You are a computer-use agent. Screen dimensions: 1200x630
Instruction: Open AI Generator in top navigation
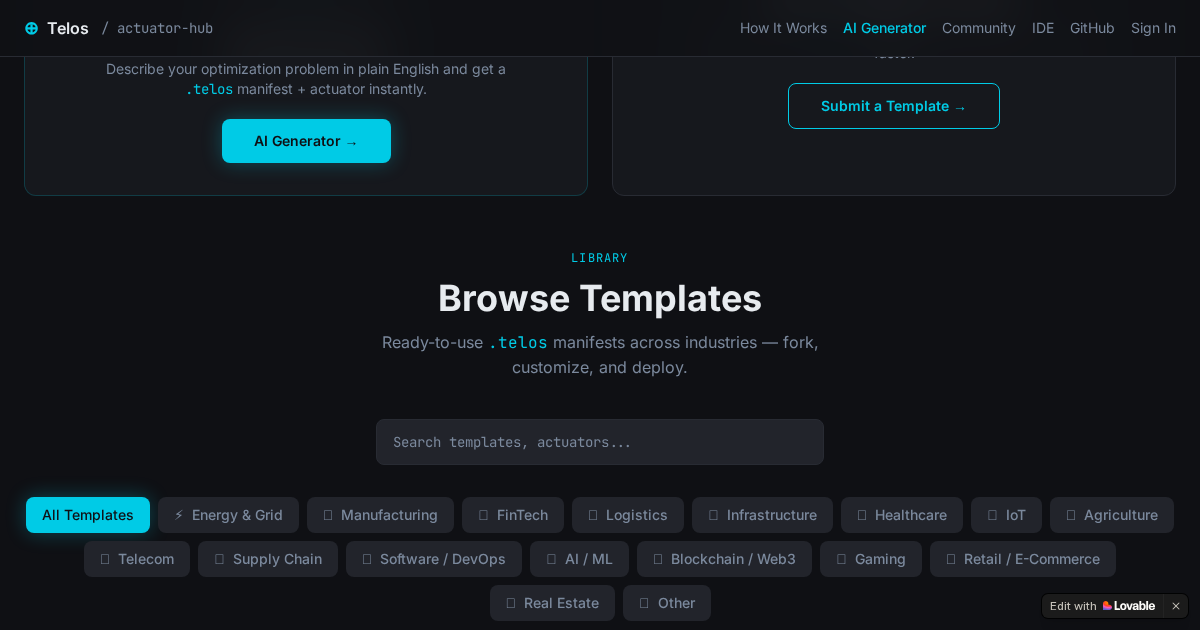pos(884,28)
